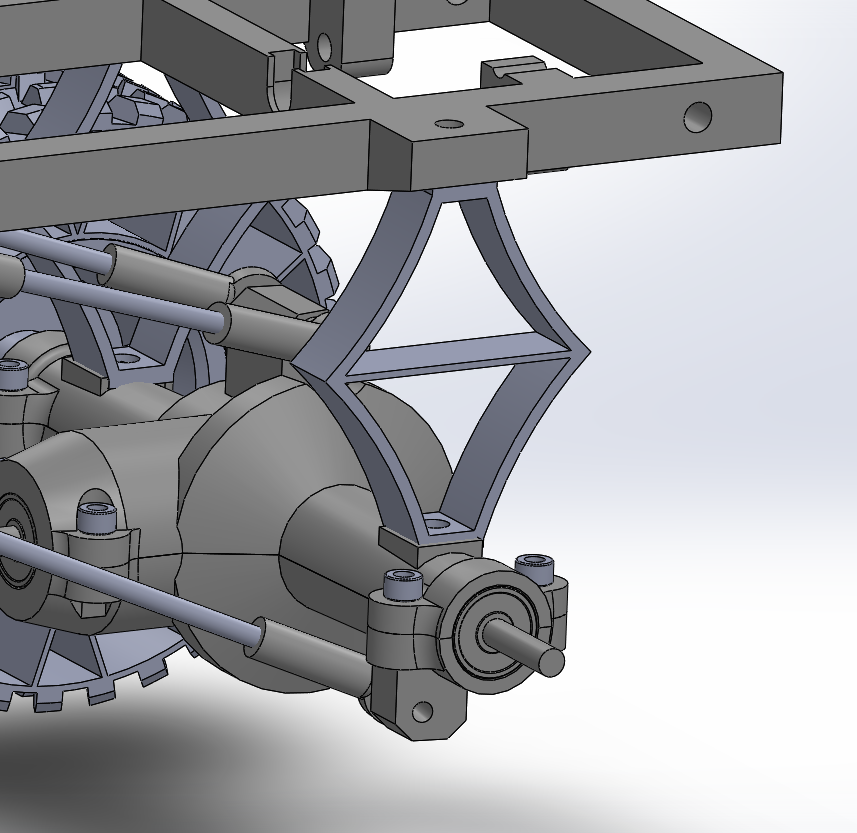Select the small hole on frame's top tab
The height and width of the screenshot is (833, 857).
click(448, 124)
